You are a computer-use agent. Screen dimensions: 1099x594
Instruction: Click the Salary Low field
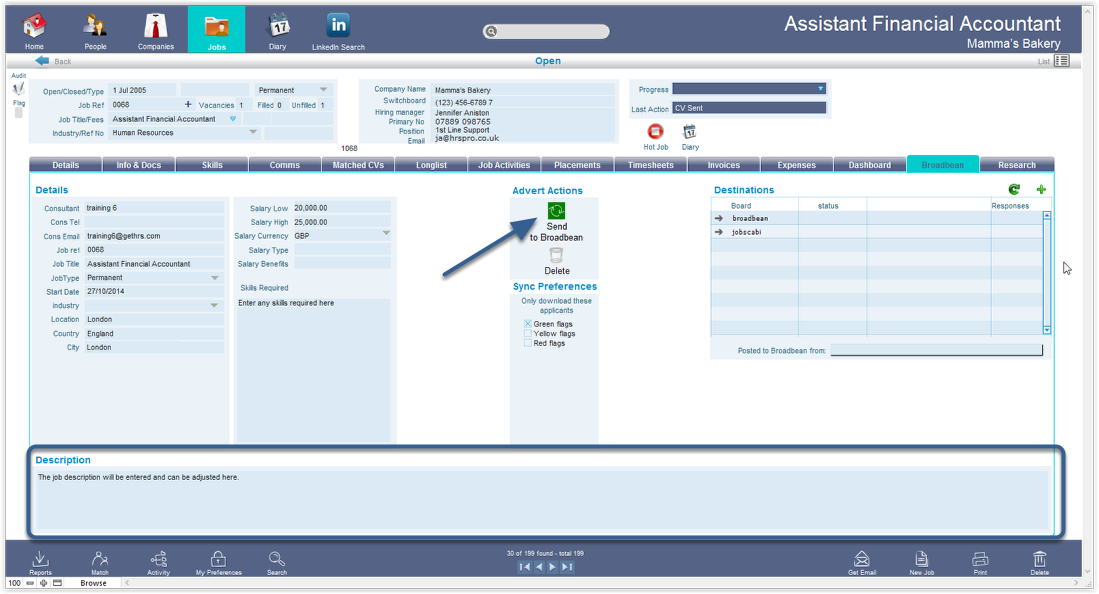[x=341, y=208]
